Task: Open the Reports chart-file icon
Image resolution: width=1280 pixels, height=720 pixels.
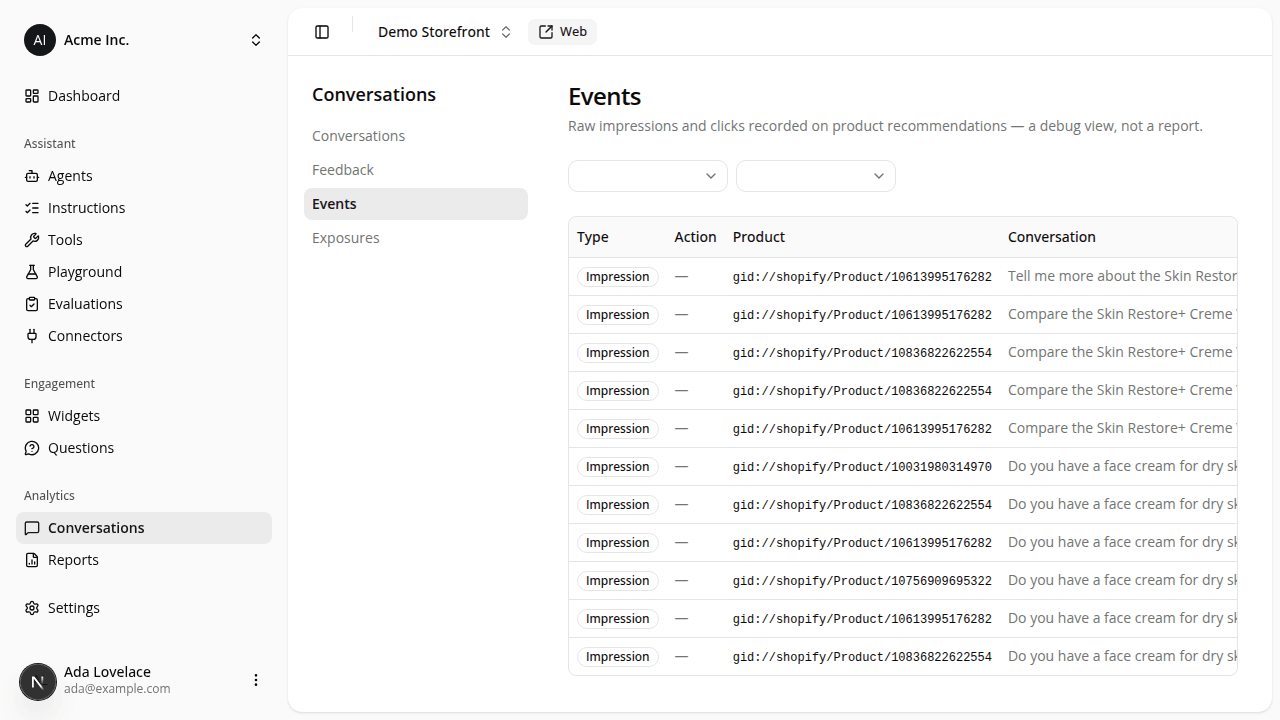Action: click(x=32, y=560)
